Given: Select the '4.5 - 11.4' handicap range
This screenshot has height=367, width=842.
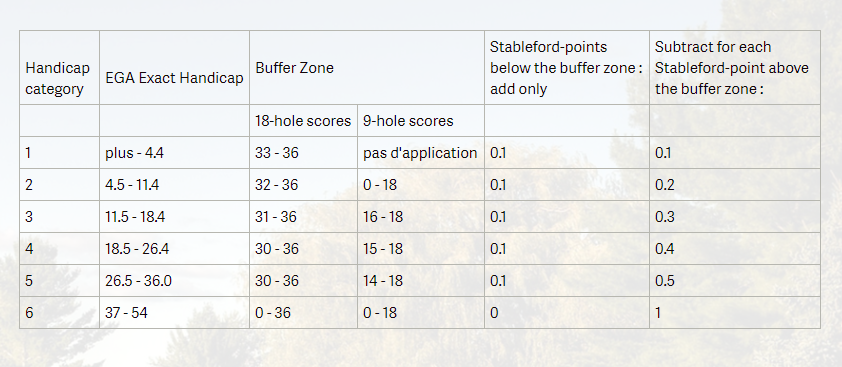Looking at the screenshot, I should 175,184.
